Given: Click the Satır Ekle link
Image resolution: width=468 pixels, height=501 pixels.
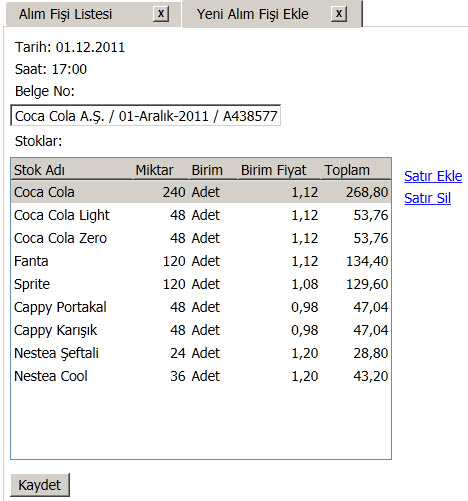Looking at the screenshot, I should [433, 176].
